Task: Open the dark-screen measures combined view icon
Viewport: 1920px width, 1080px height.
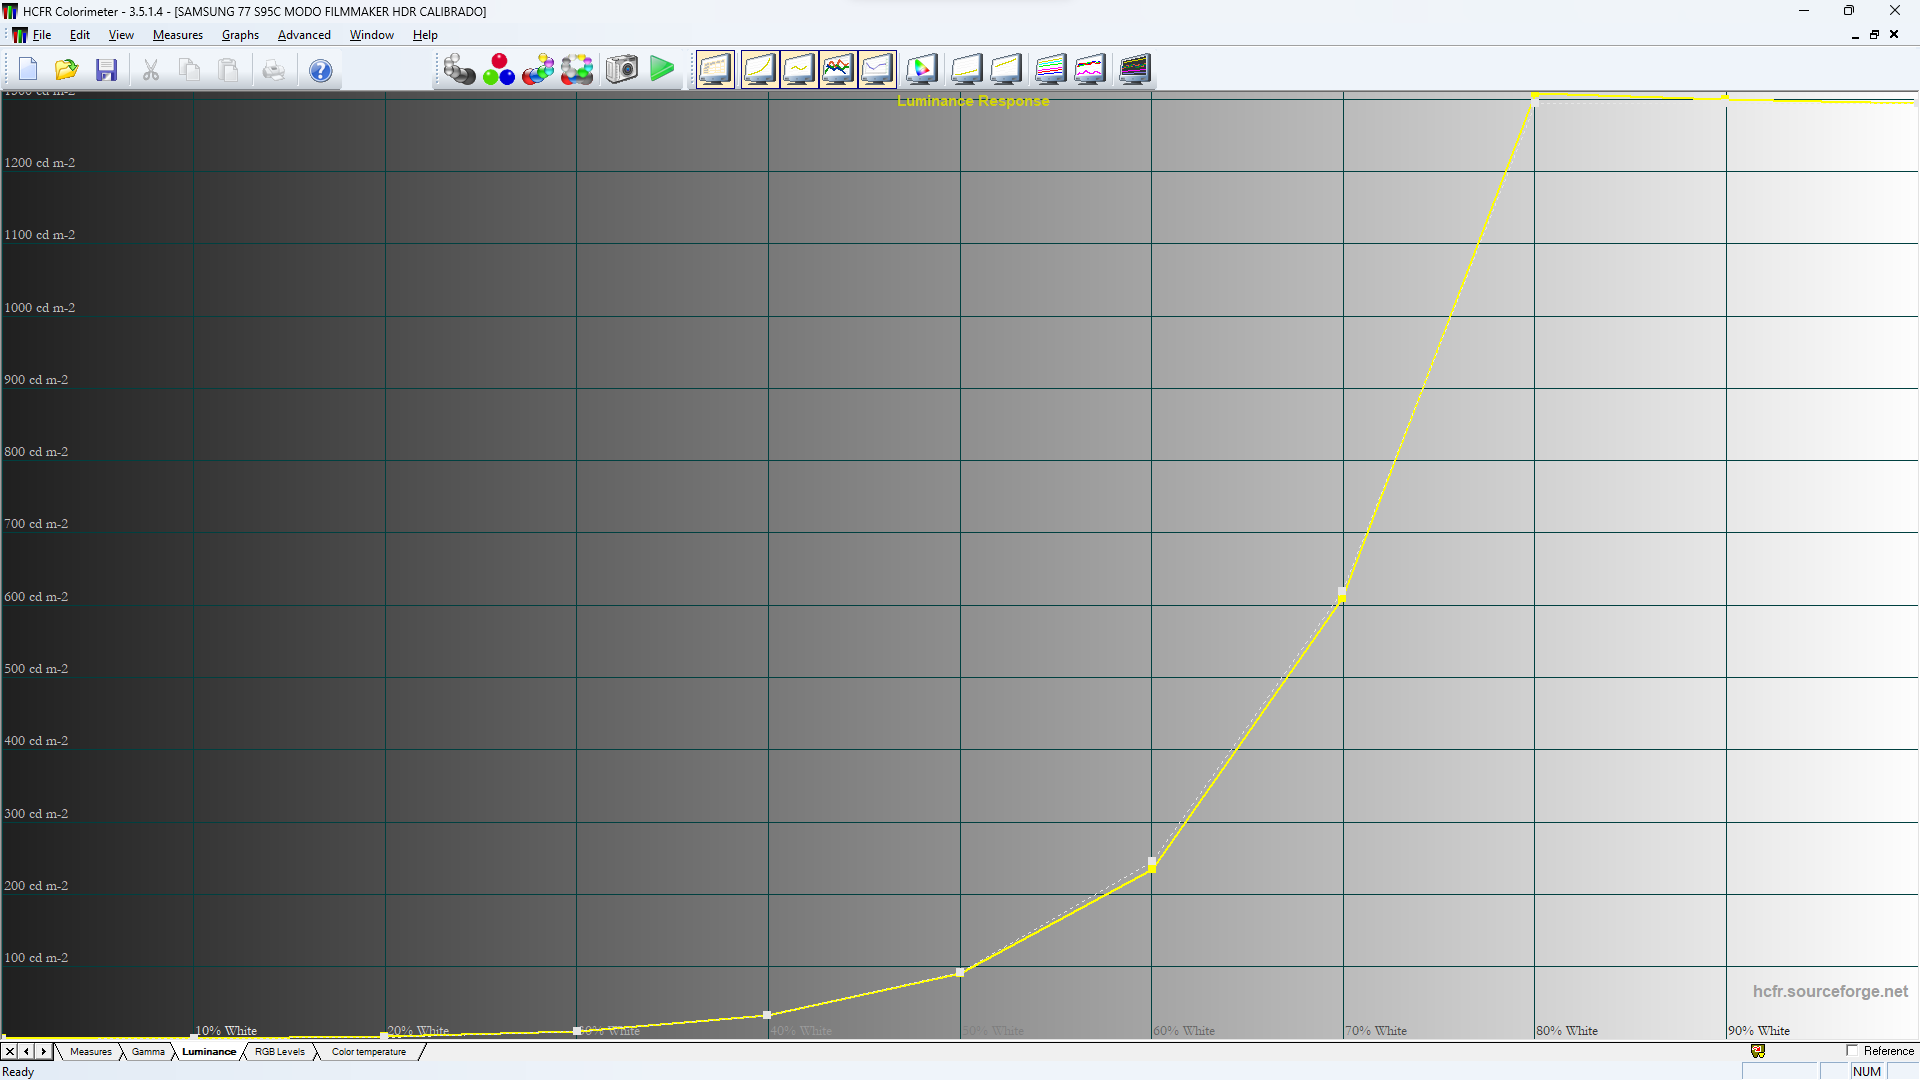Action: coord(1134,69)
